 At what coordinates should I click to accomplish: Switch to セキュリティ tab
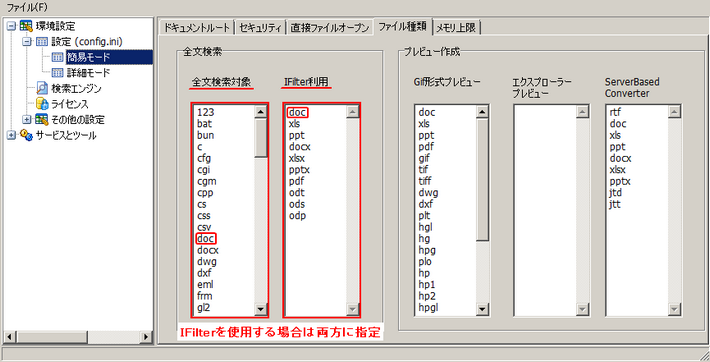(x=260, y=28)
